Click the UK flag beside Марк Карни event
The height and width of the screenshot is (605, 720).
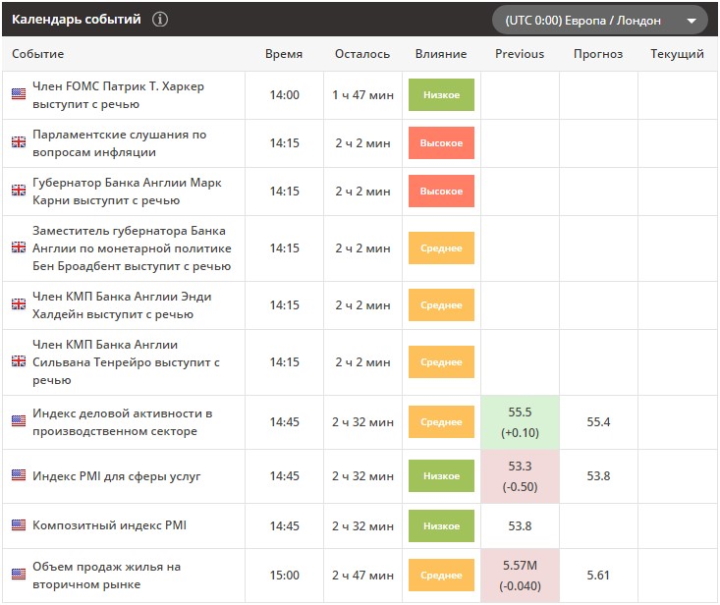(x=18, y=191)
